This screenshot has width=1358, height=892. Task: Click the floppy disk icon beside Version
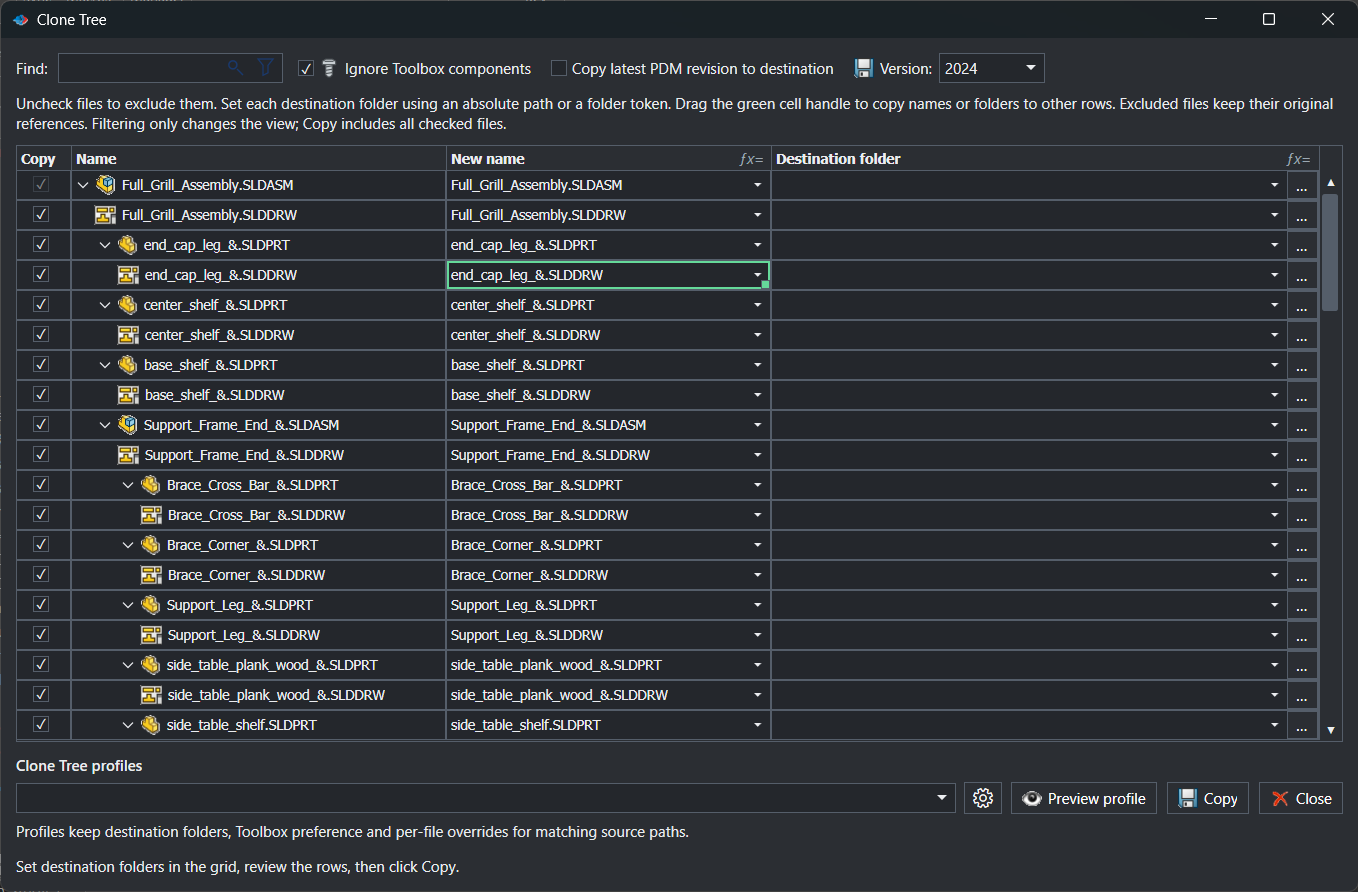click(864, 68)
